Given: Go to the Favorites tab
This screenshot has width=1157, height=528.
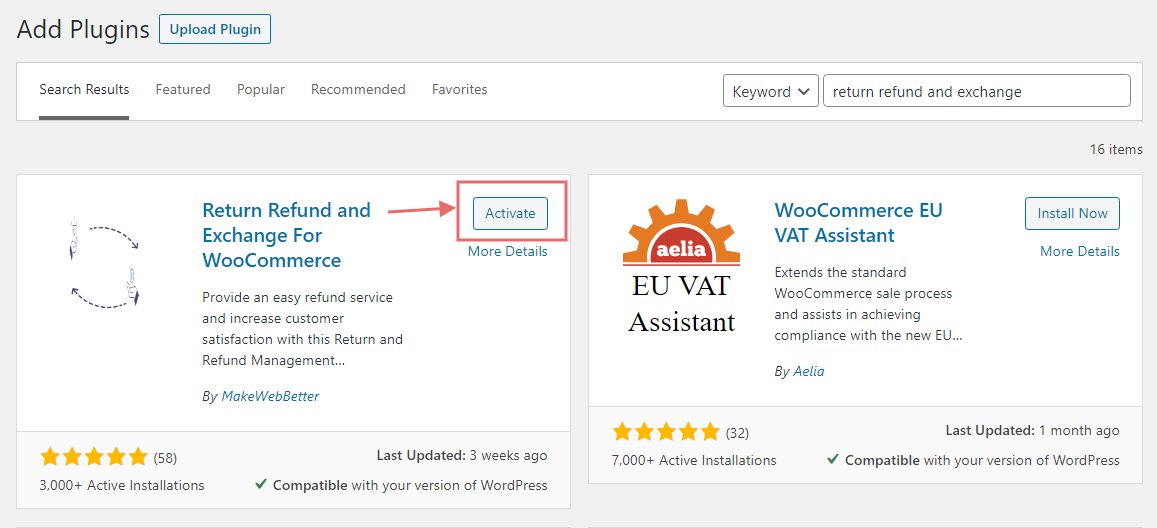Looking at the screenshot, I should tap(460, 89).
